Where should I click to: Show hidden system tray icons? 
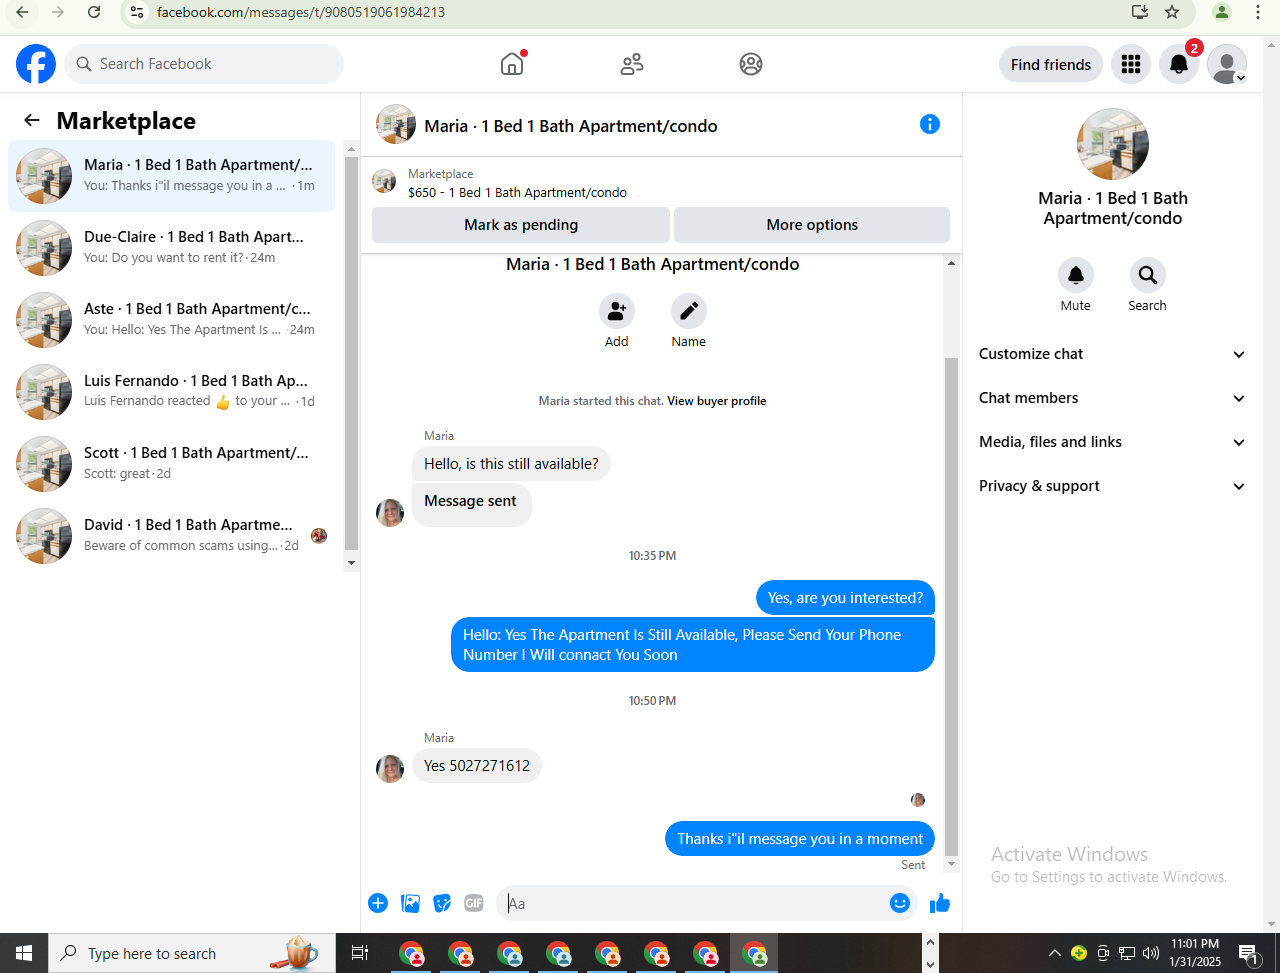(x=1054, y=953)
